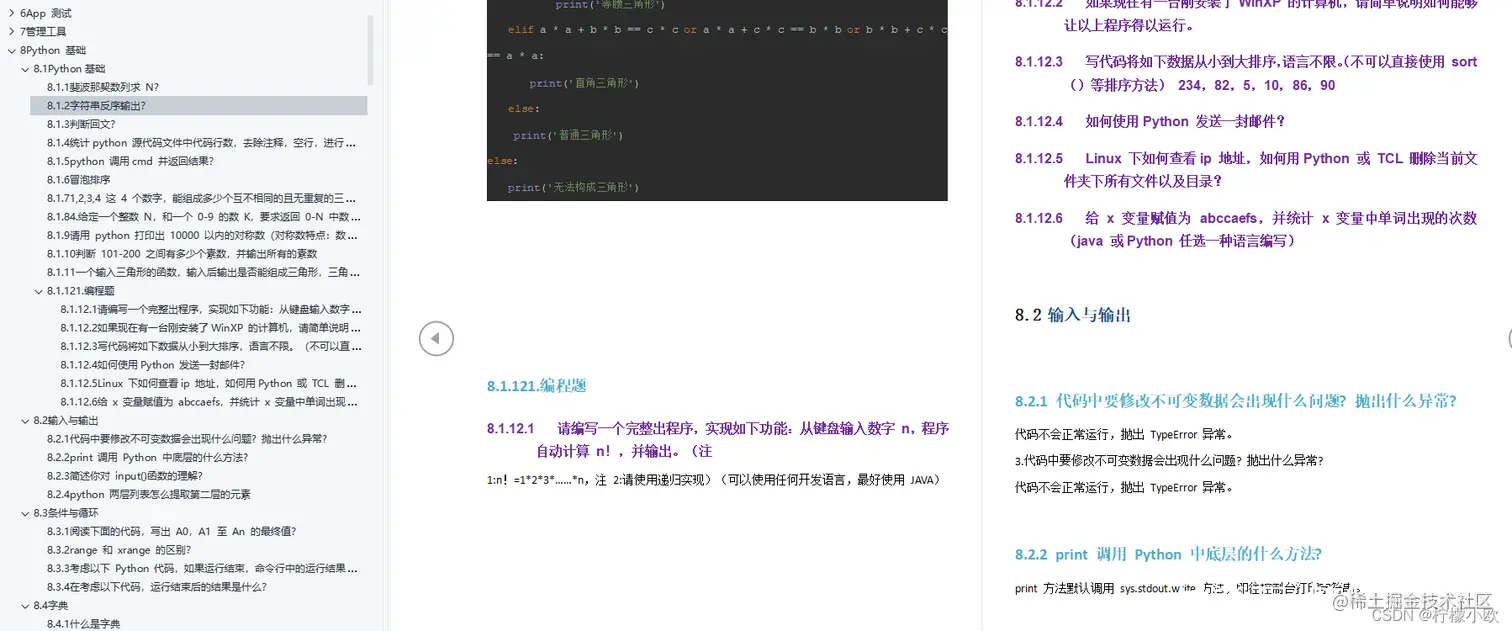Collapse the 8.1Python 基础 subsection chevron
The image size is (1512, 631).
pos(25,69)
